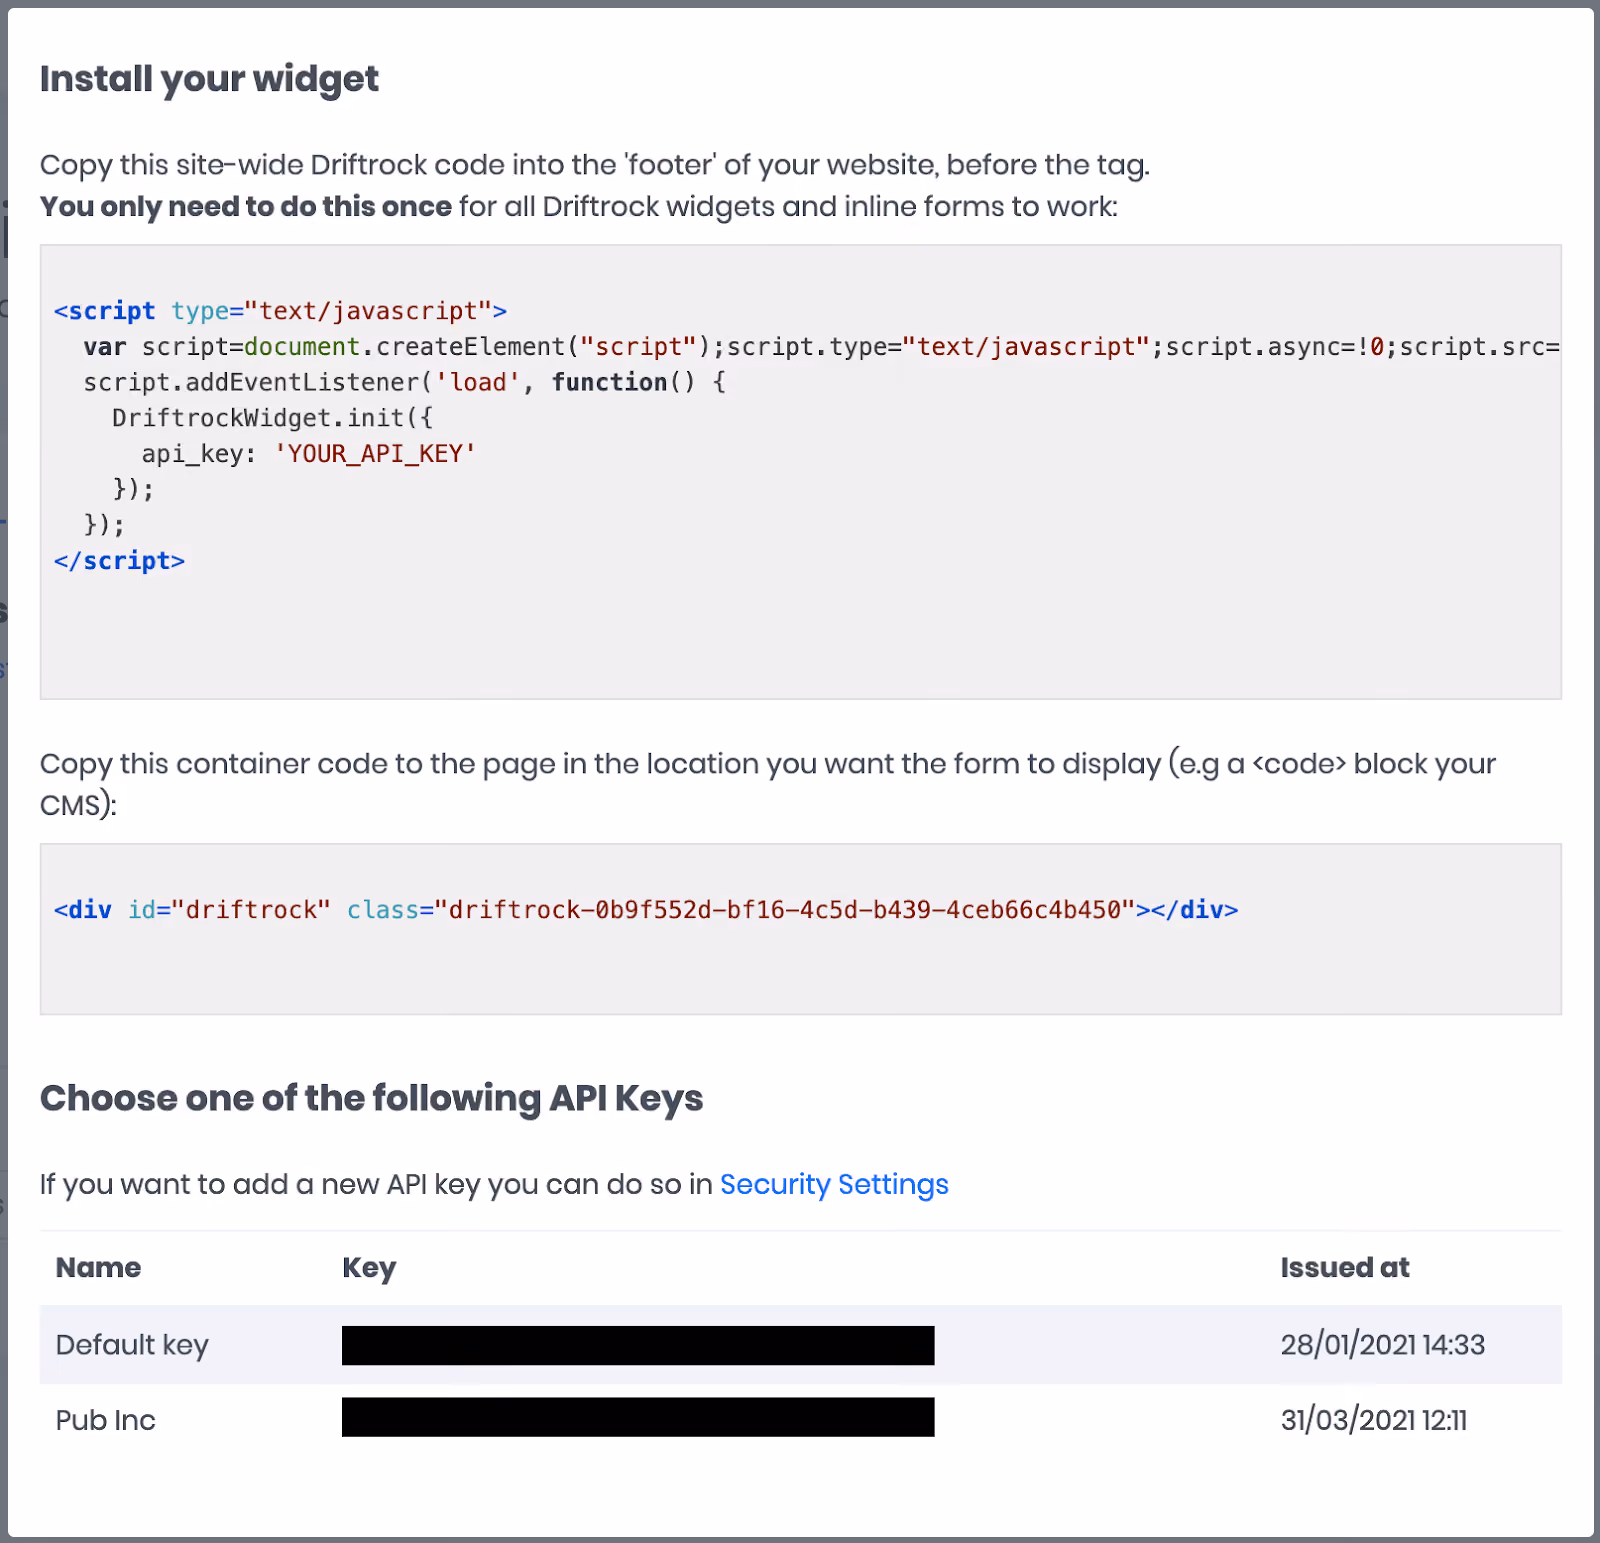Click the 31/03/2021 12:11 issued date

1374,1420
